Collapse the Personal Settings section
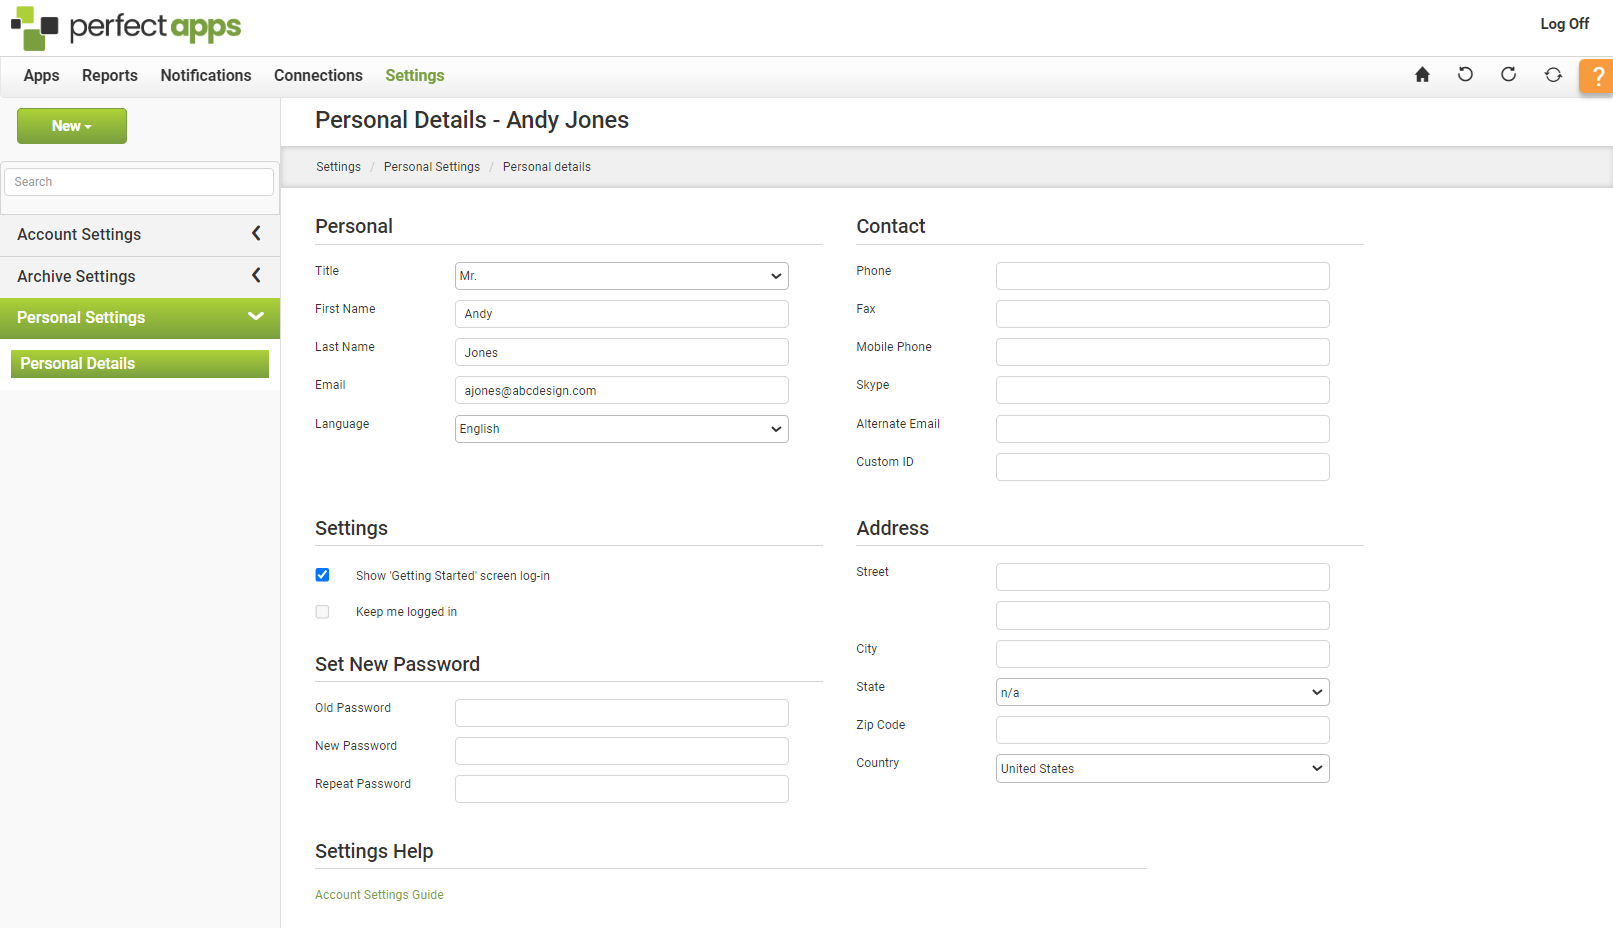The height and width of the screenshot is (928, 1613). tap(140, 318)
